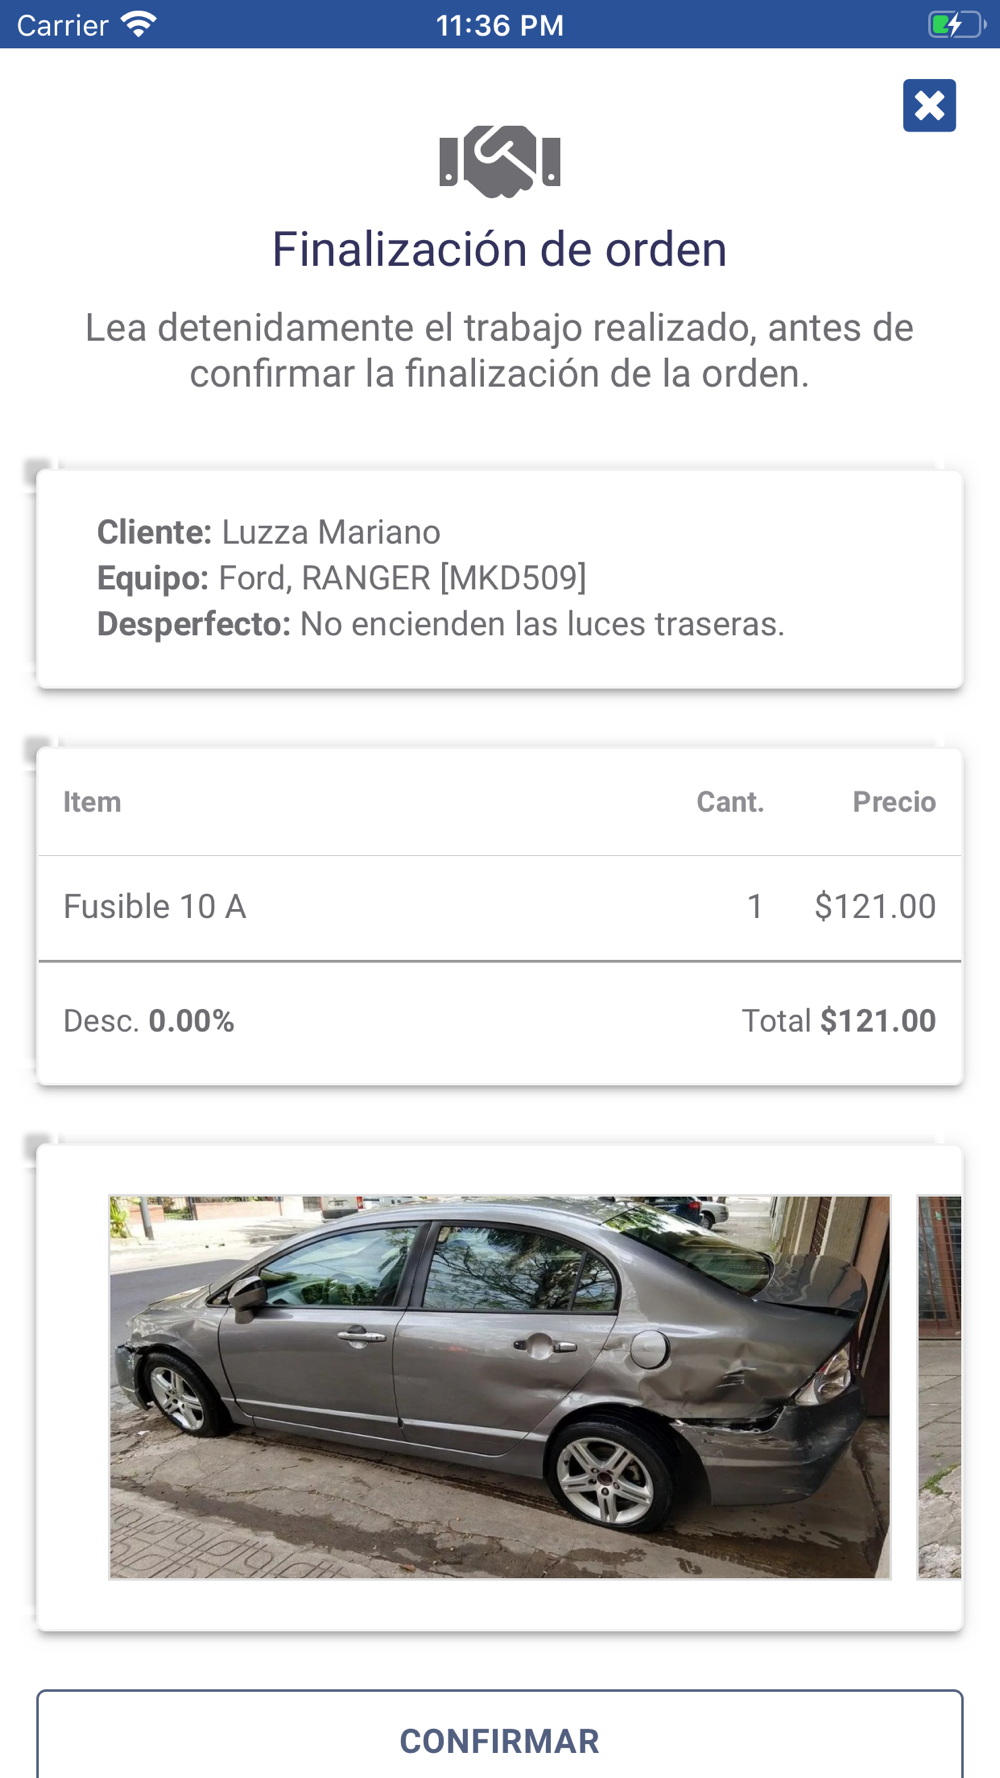Tap the Cliente Luzza Mariano line
This screenshot has width=1000, height=1778.
point(268,532)
